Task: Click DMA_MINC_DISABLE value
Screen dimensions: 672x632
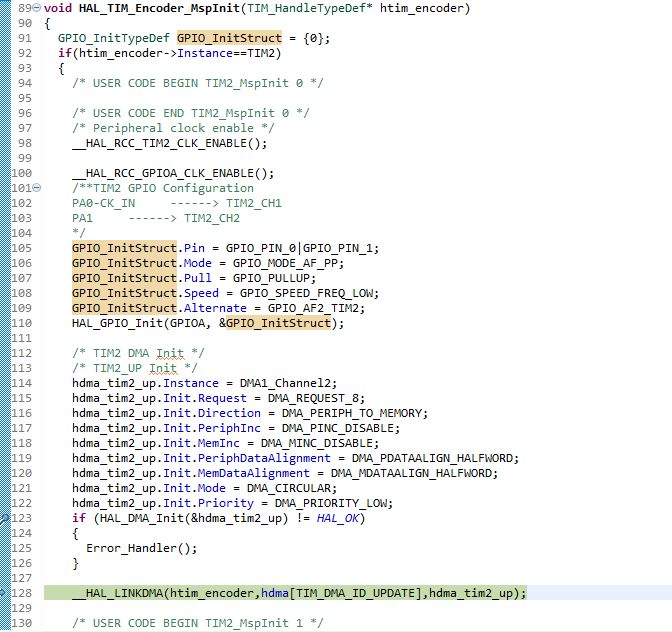Action: click(x=316, y=443)
